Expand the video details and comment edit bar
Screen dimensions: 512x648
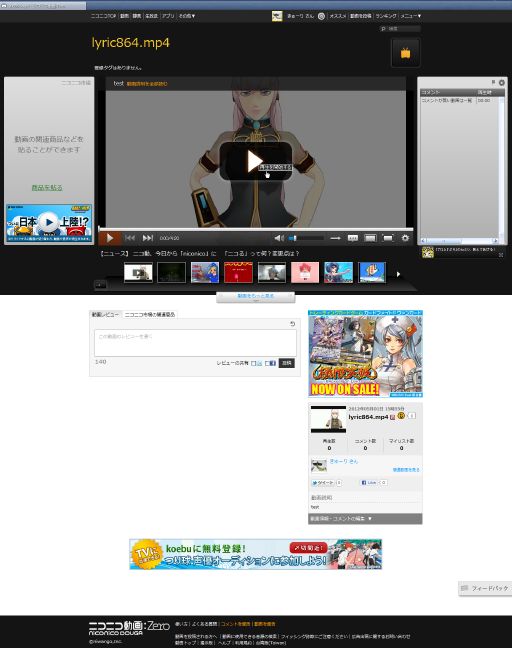tap(365, 519)
